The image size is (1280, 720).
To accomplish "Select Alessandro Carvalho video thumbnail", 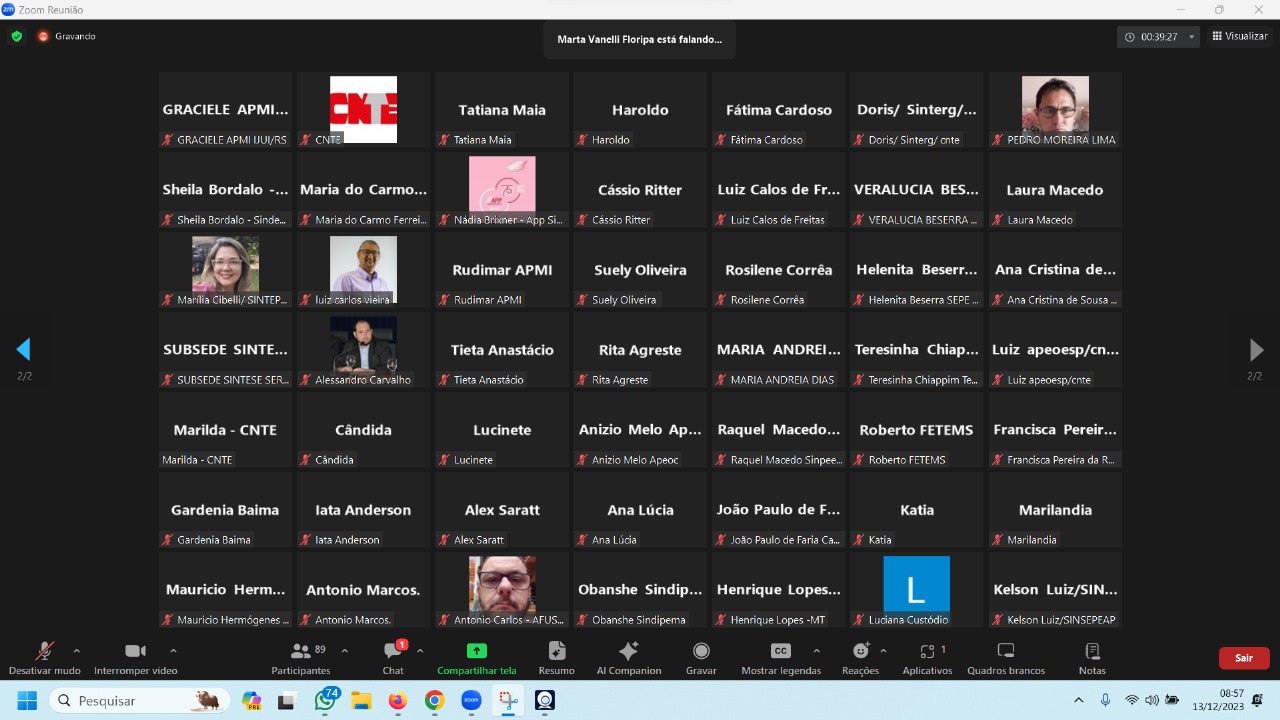I will pos(363,349).
